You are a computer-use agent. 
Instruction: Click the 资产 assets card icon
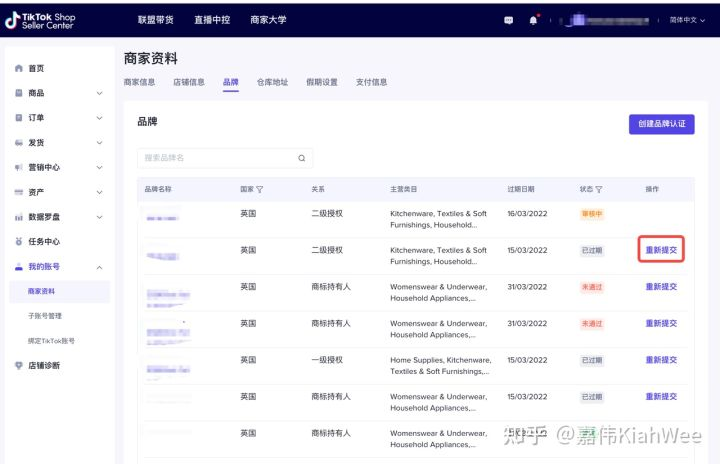[x=19, y=192]
